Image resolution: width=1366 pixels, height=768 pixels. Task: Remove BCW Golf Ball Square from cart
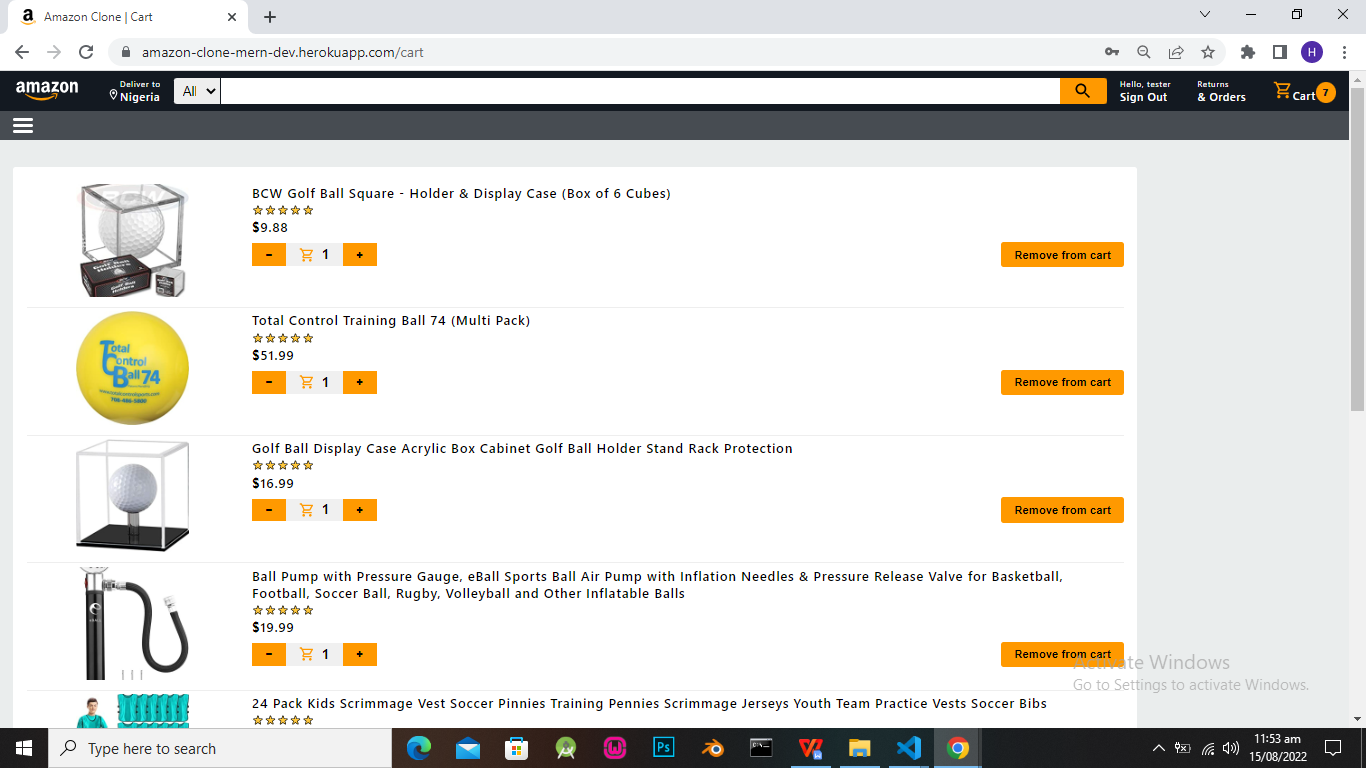[1062, 255]
